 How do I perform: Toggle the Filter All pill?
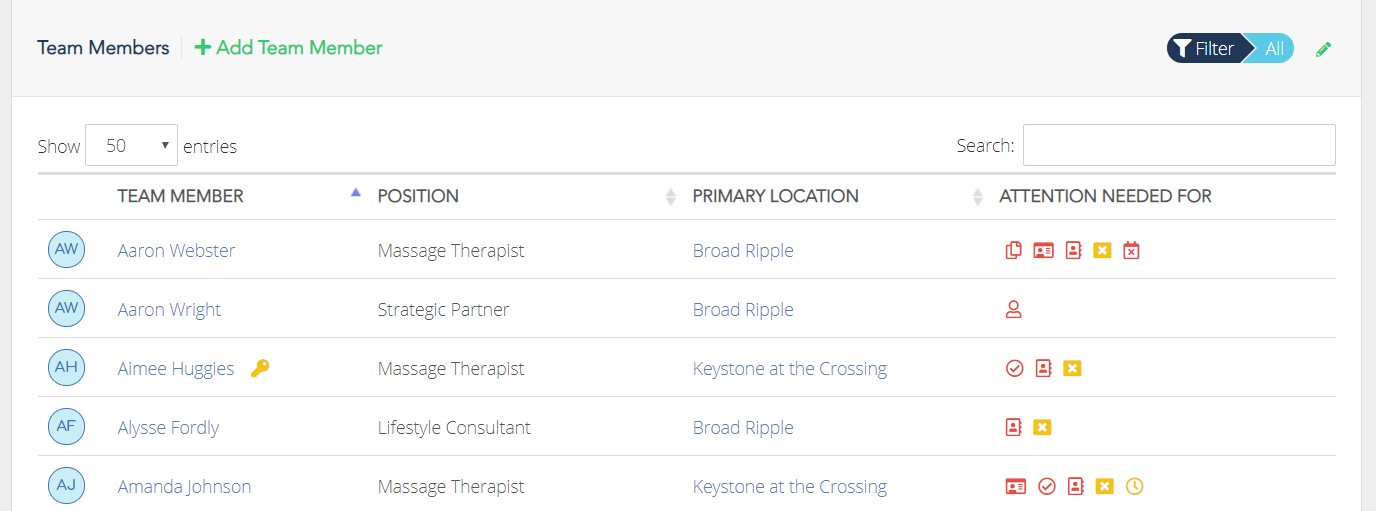pyautogui.click(x=1230, y=48)
